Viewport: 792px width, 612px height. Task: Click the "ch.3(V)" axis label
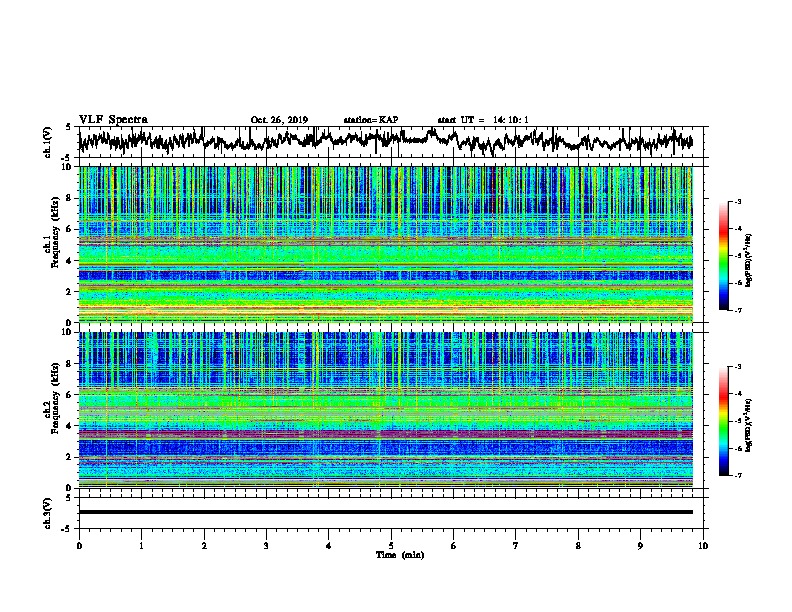[48, 513]
